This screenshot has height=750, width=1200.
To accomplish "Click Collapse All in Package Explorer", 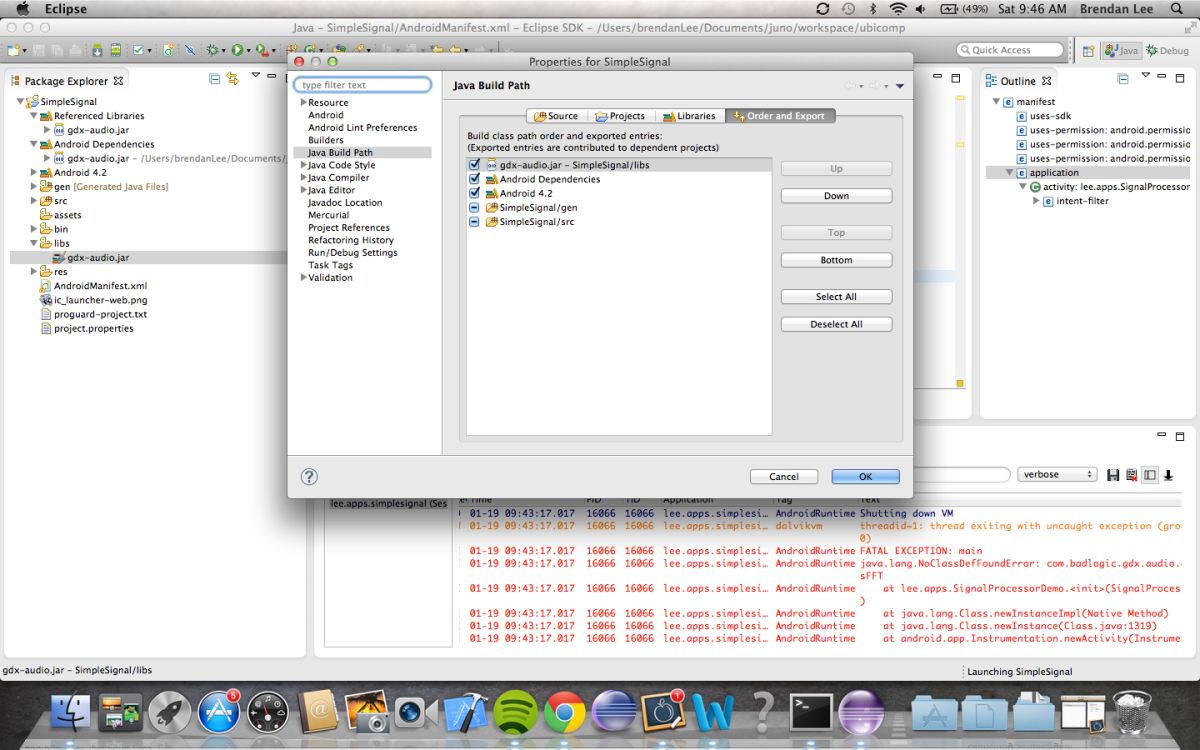I will [215, 79].
